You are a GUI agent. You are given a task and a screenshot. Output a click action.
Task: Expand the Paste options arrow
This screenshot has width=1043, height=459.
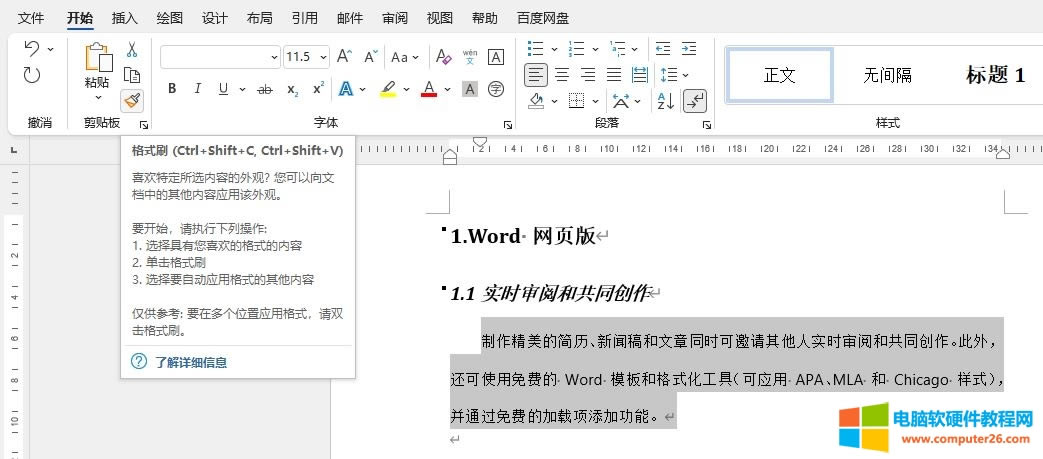(x=97, y=98)
